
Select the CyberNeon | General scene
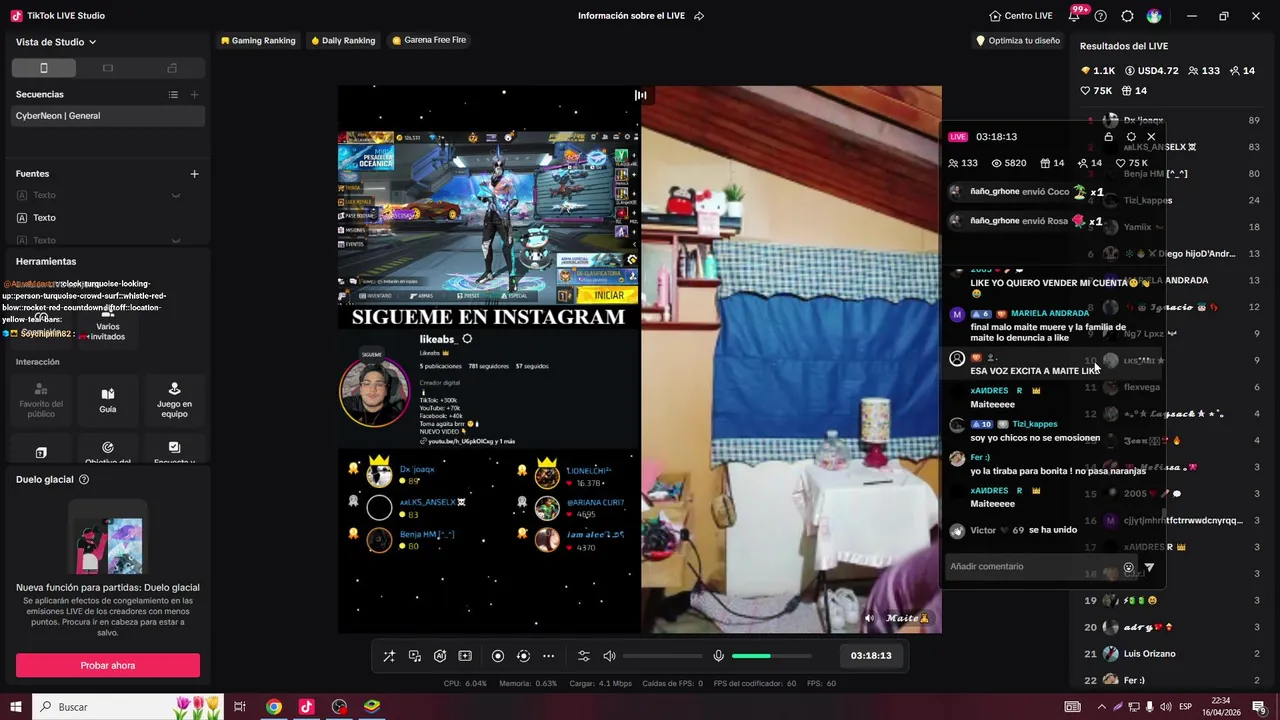108,116
